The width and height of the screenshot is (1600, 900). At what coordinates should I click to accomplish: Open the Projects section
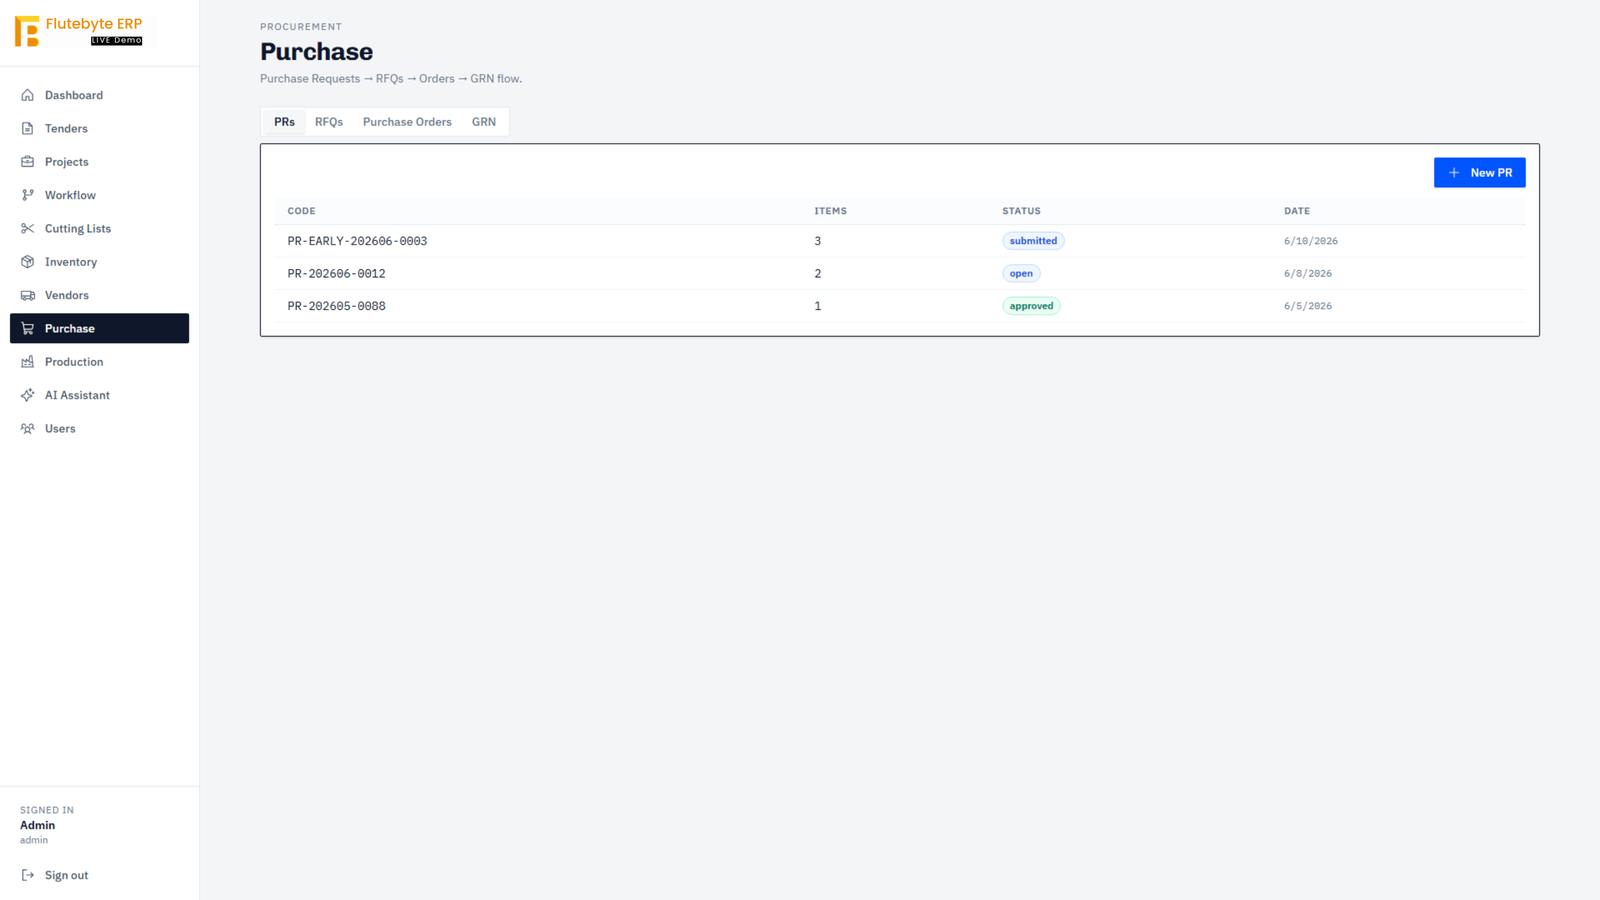(x=99, y=162)
